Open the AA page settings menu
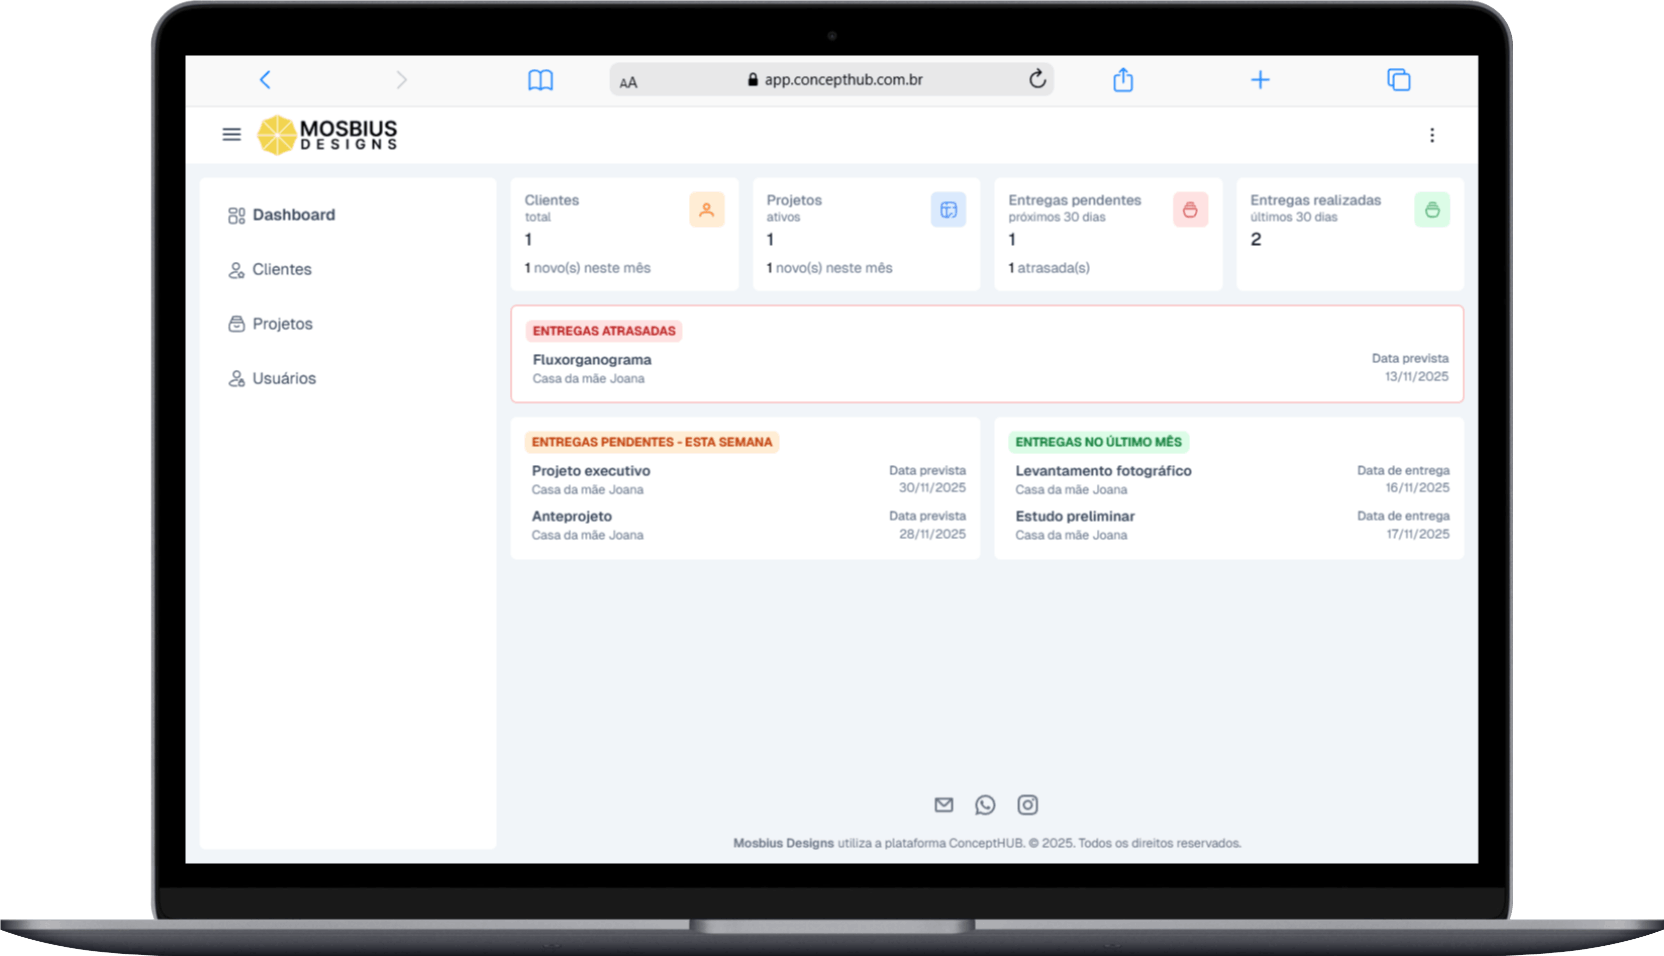1664x956 pixels. 628,81
